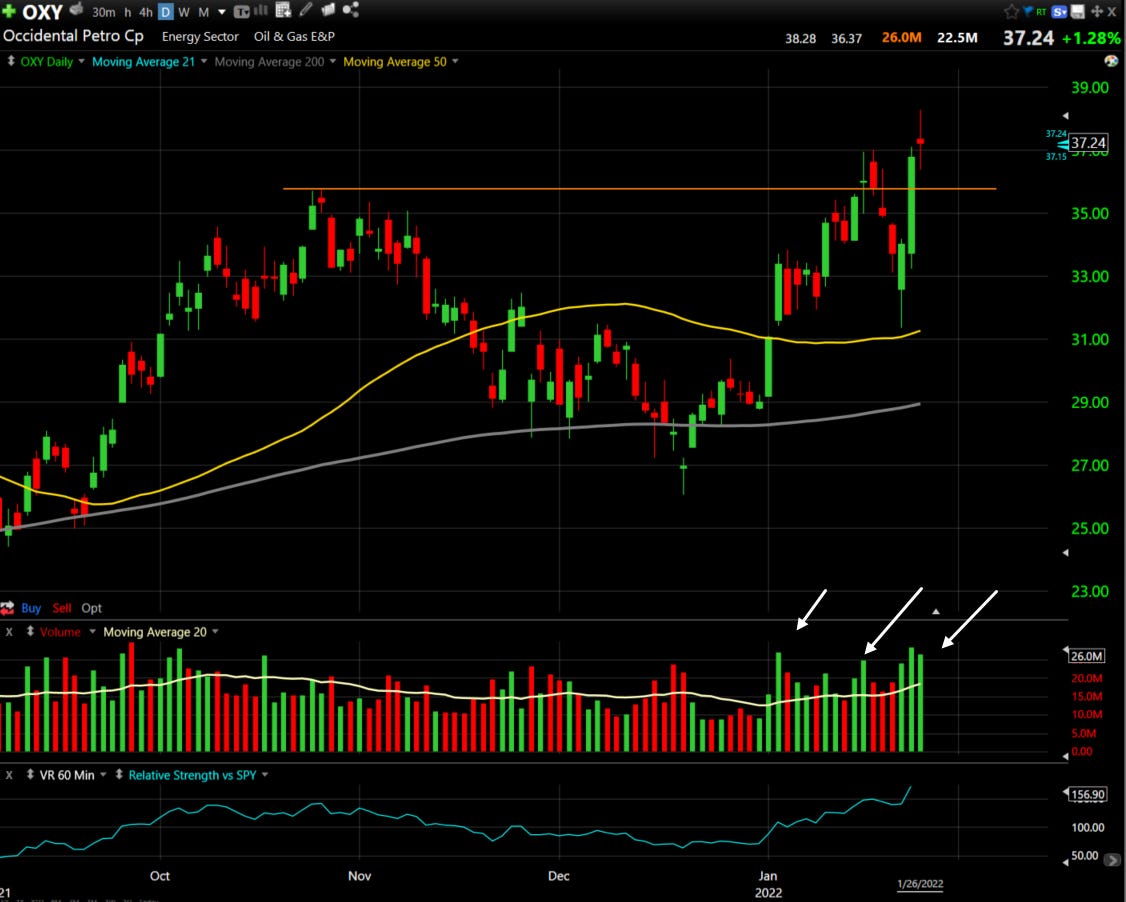Click the add-to-table grid icon
This screenshot has height=902, width=1126.
point(283,10)
